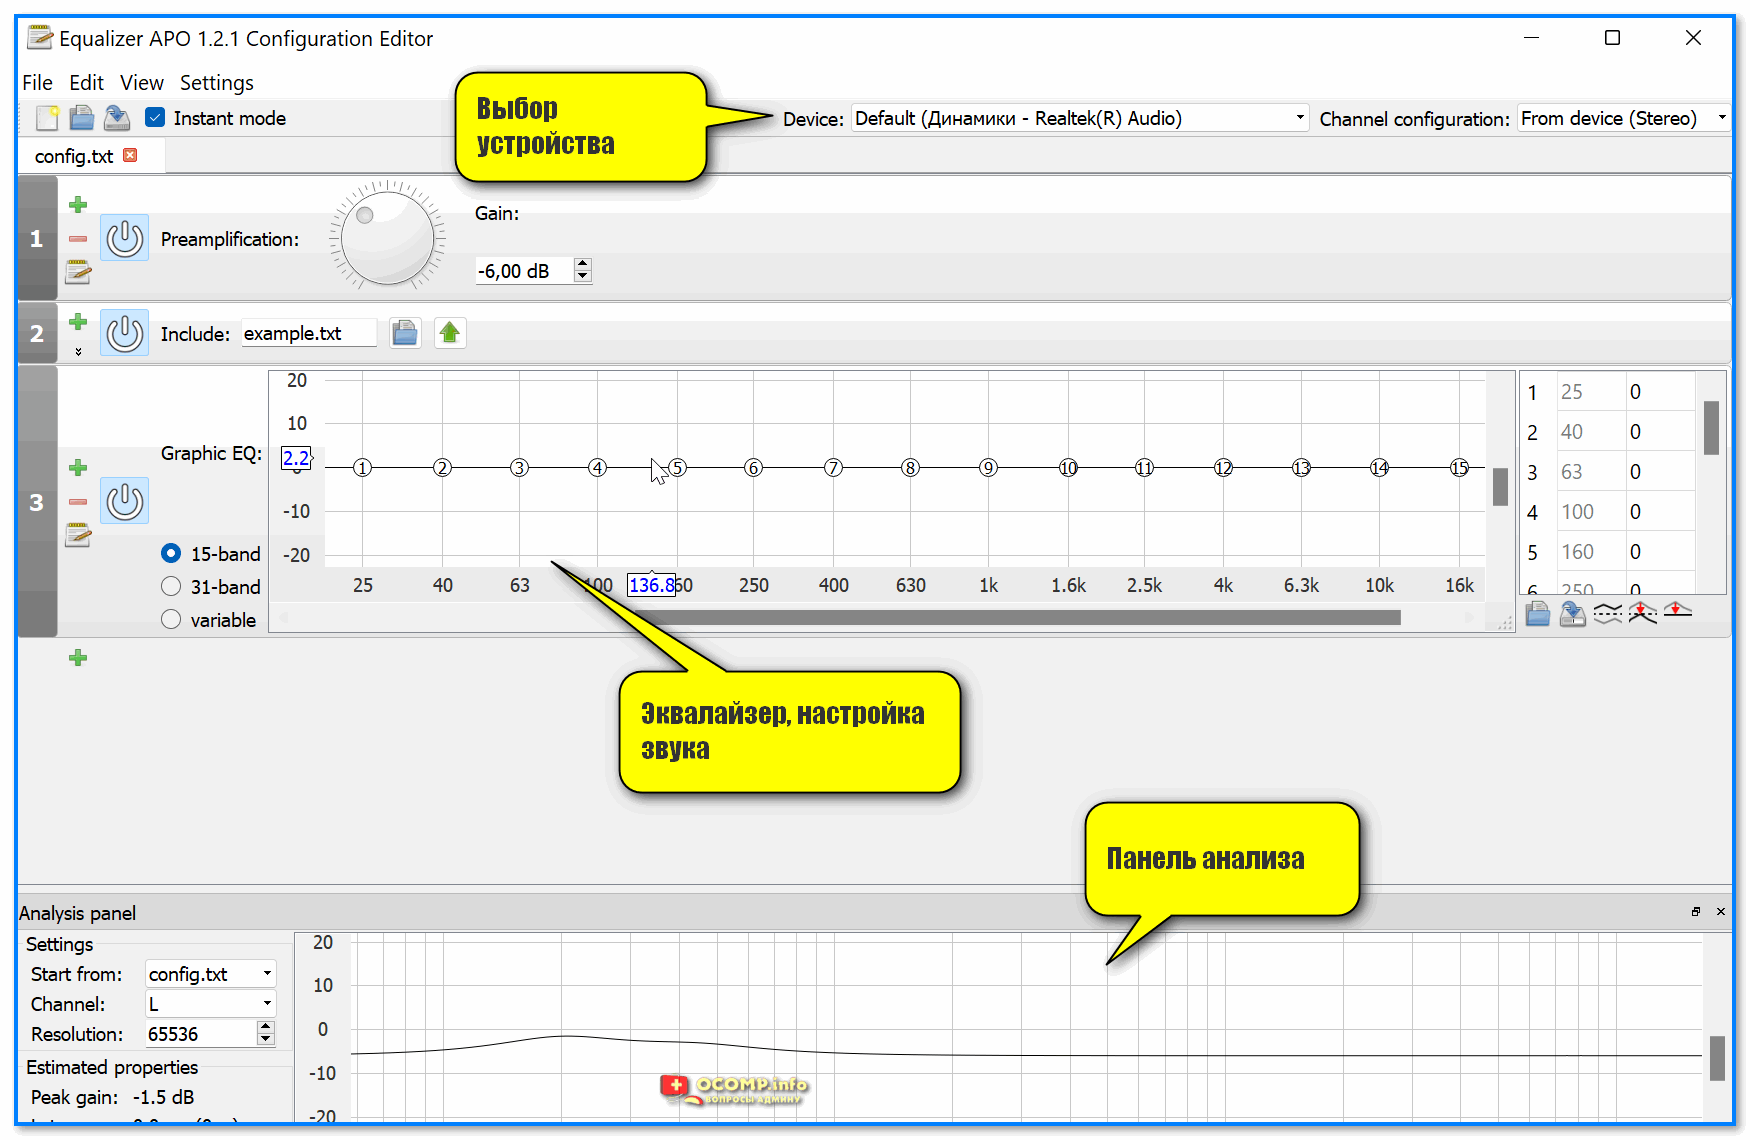Image resolution: width=1750 pixels, height=1140 pixels.
Task: Import Graphic EQ curve from file
Action: (1538, 613)
